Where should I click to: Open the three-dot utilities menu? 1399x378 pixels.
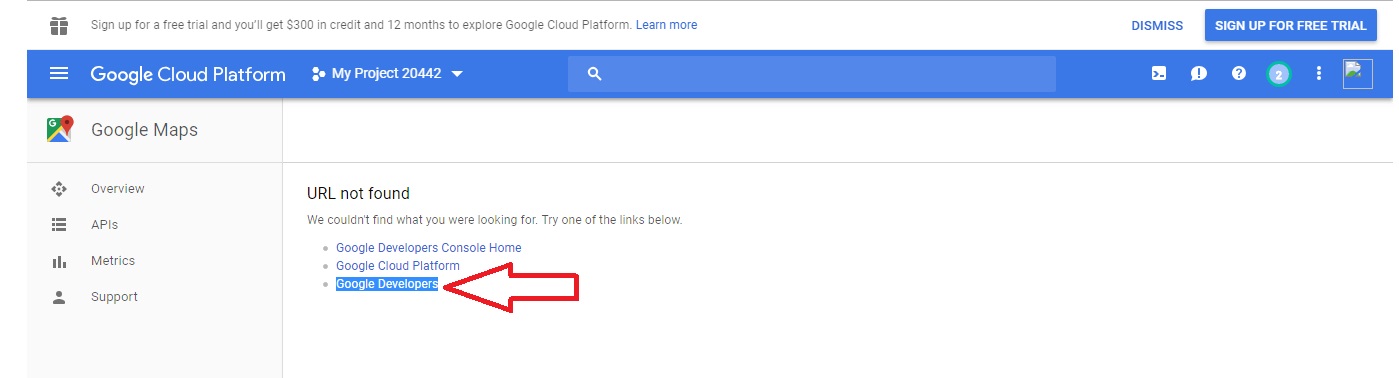click(1319, 74)
